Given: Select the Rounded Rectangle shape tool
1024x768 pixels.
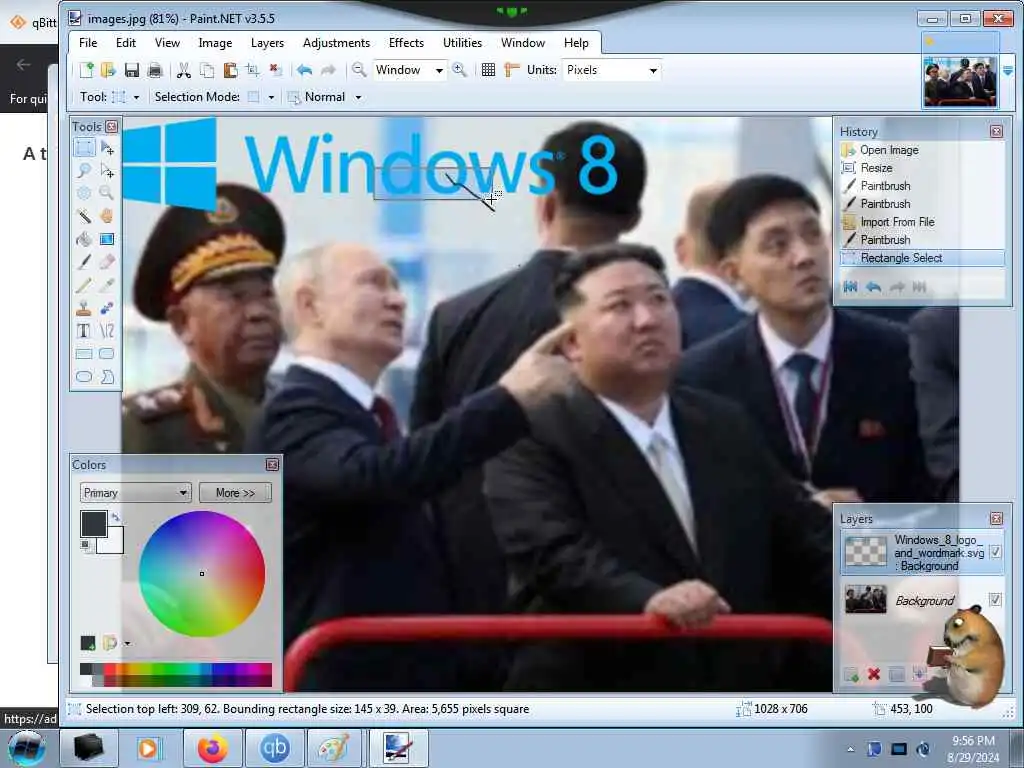Looking at the screenshot, I should pyautogui.click(x=106, y=353).
